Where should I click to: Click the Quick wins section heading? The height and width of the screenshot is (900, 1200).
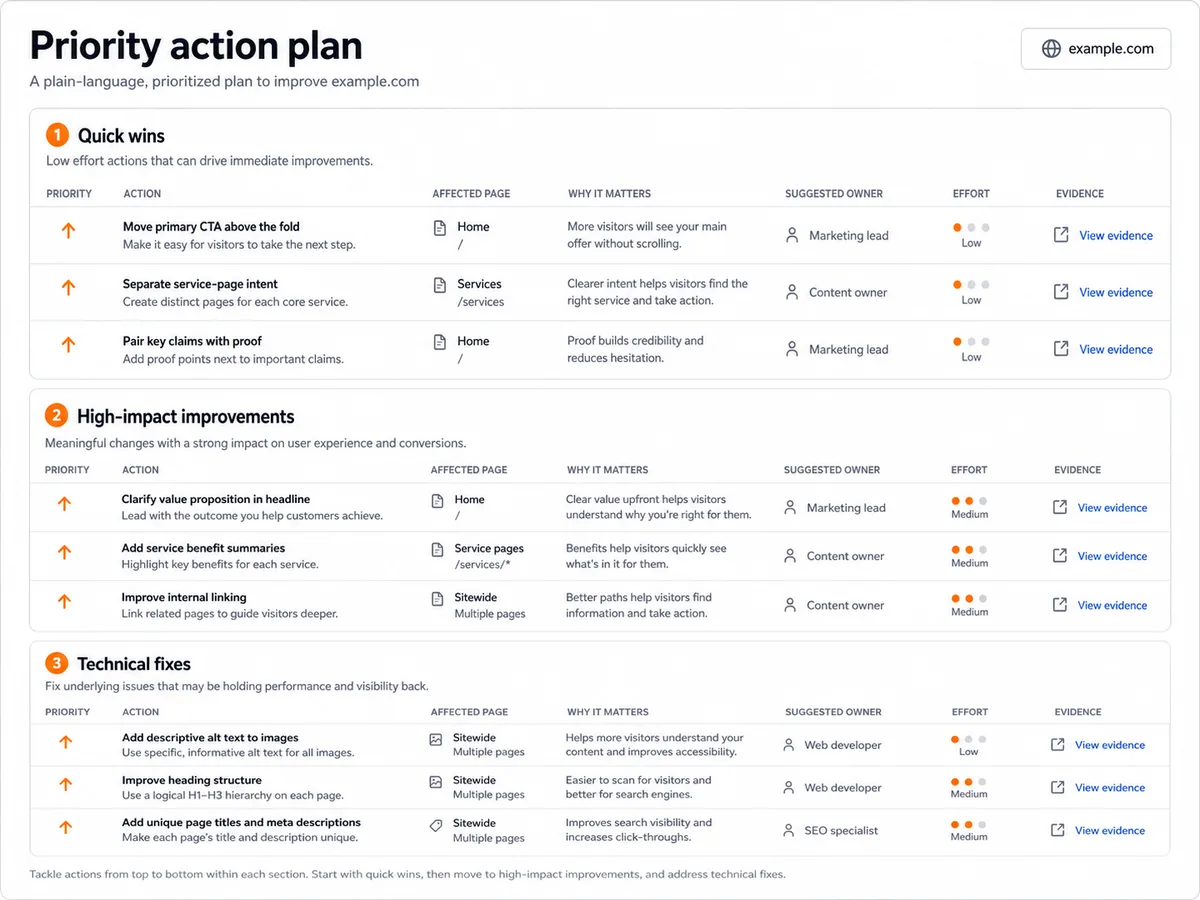click(x=121, y=136)
